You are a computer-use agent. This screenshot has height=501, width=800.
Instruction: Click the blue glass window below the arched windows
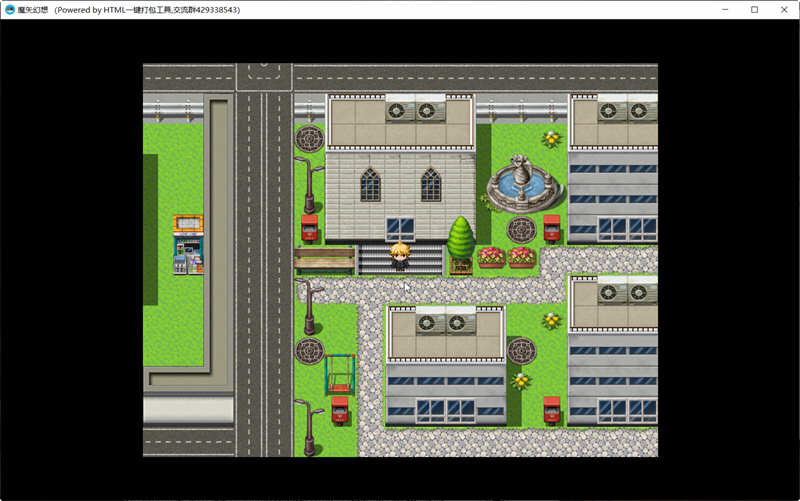[x=400, y=227]
